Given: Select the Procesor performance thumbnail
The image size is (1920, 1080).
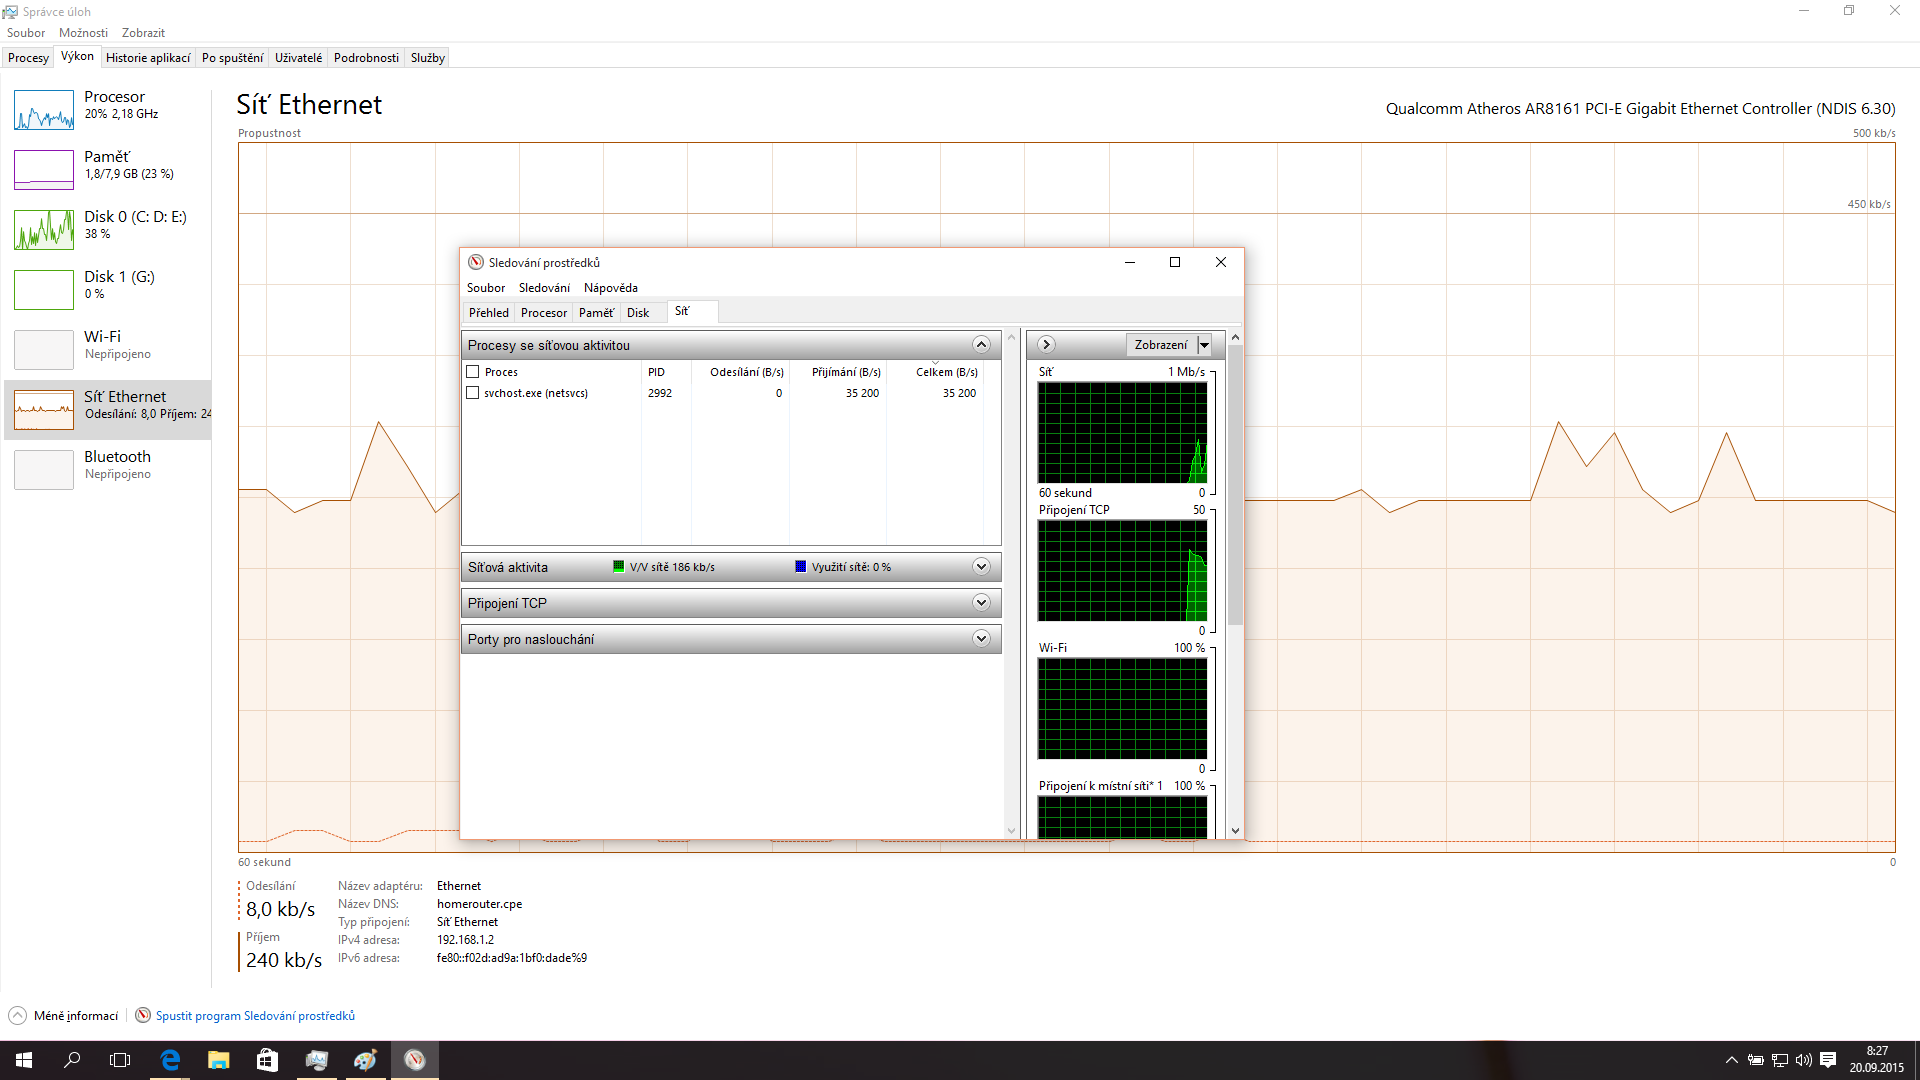Looking at the screenshot, I should pyautogui.click(x=44, y=110).
